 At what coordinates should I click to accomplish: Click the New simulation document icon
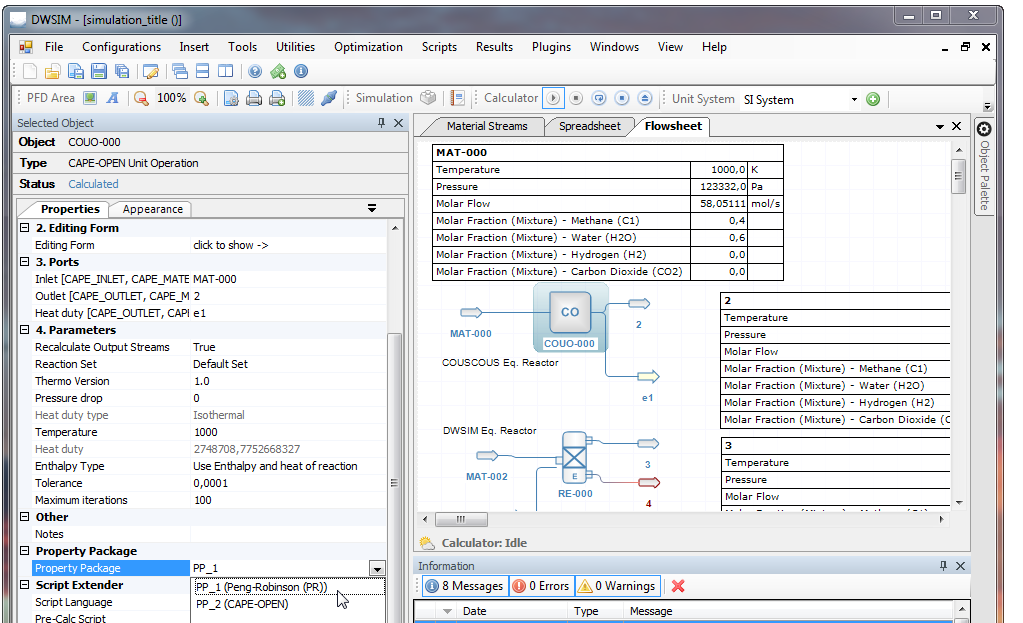click(30, 71)
